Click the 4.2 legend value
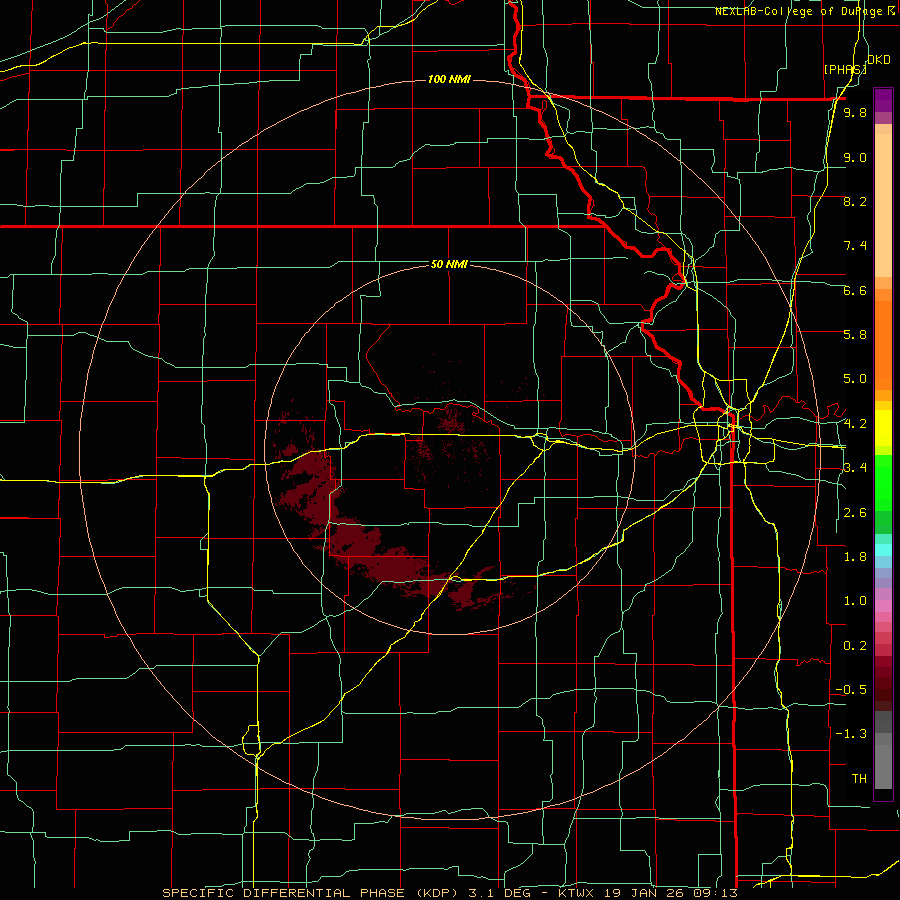The width and height of the screenshot is (900, 900). pos(855,424)
